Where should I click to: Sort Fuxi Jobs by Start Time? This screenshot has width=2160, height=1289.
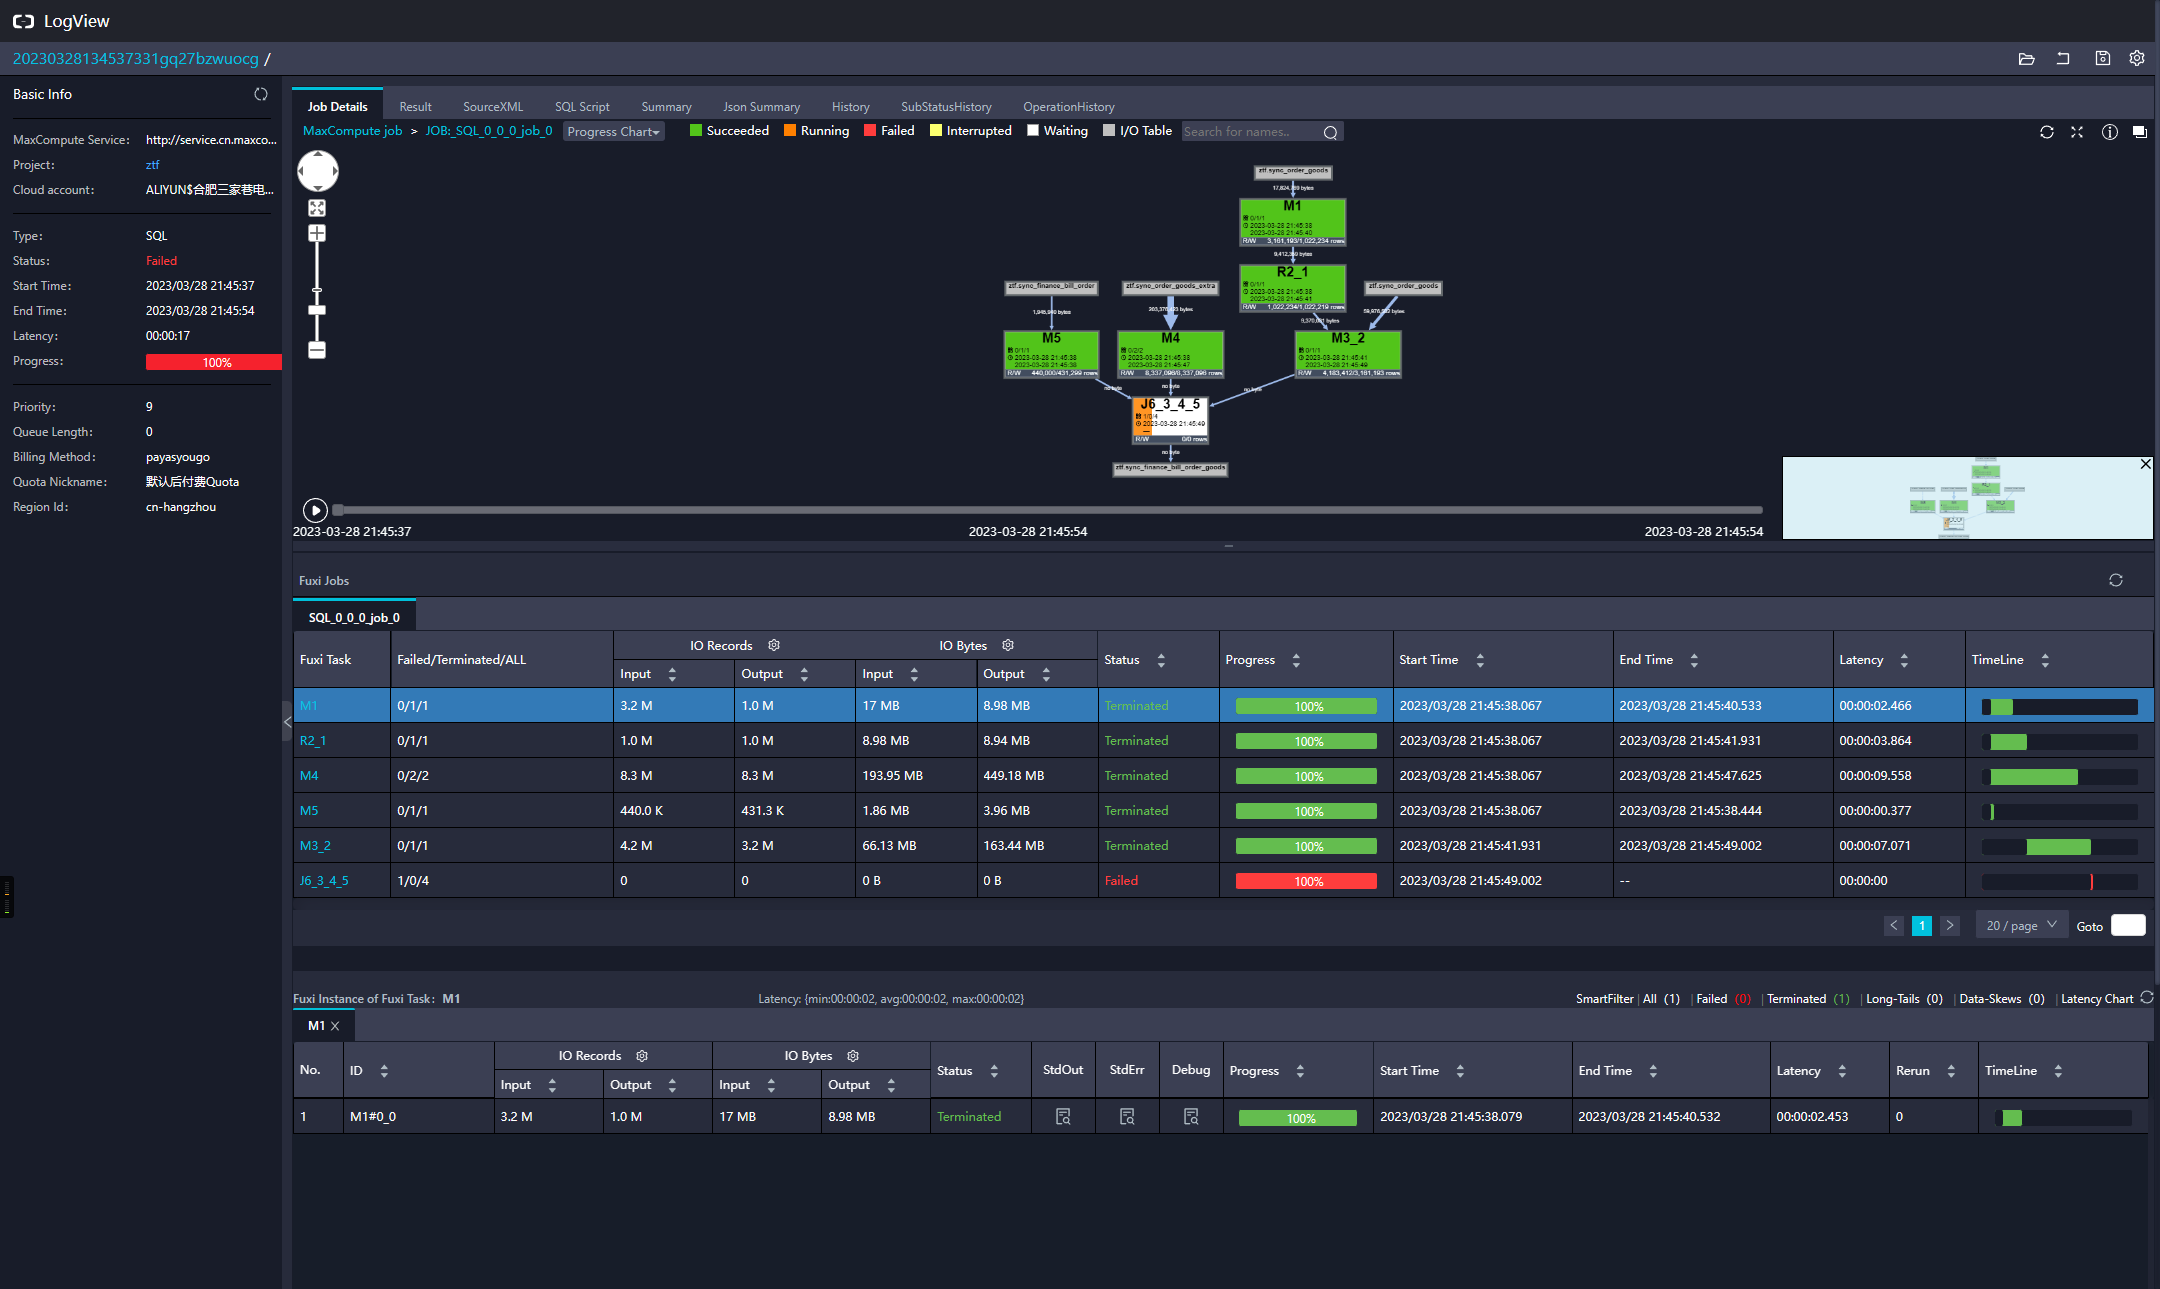1480,660
